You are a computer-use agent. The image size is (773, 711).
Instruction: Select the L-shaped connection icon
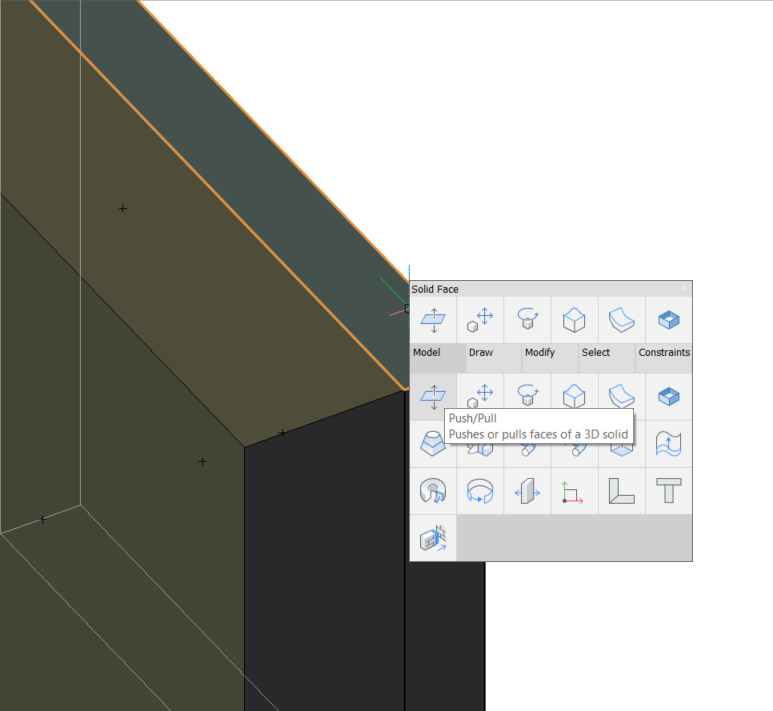621,491
